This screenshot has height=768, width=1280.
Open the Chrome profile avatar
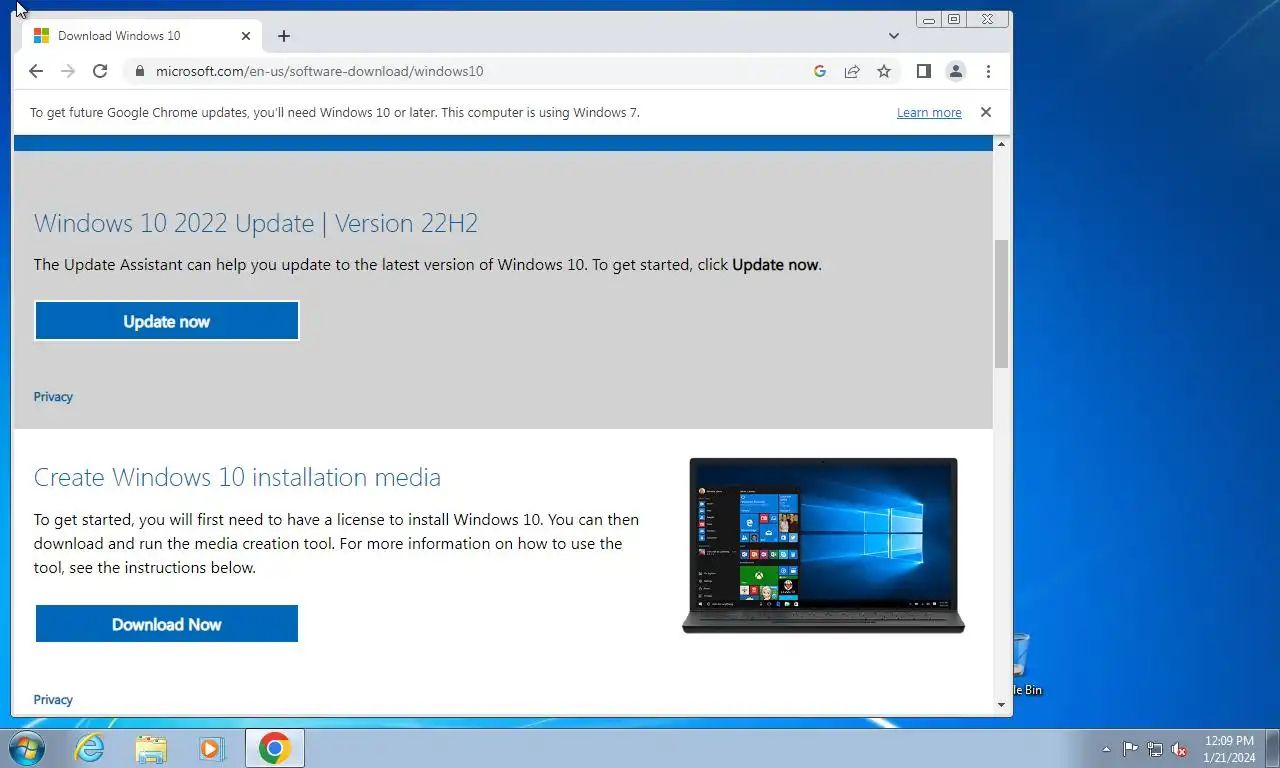click(956, 71)
